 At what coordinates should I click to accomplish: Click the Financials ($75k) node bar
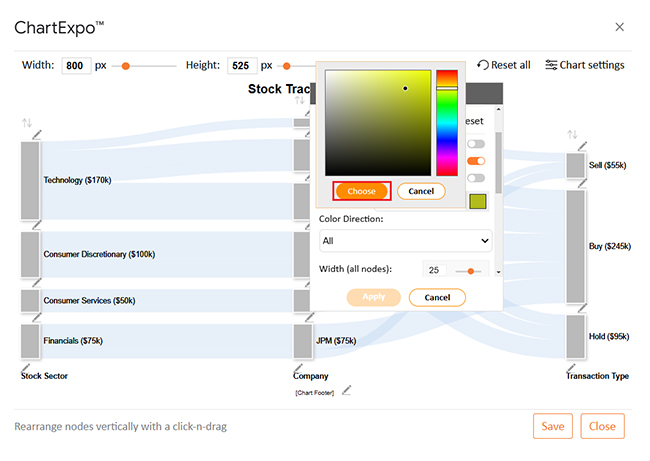(30, 341)
